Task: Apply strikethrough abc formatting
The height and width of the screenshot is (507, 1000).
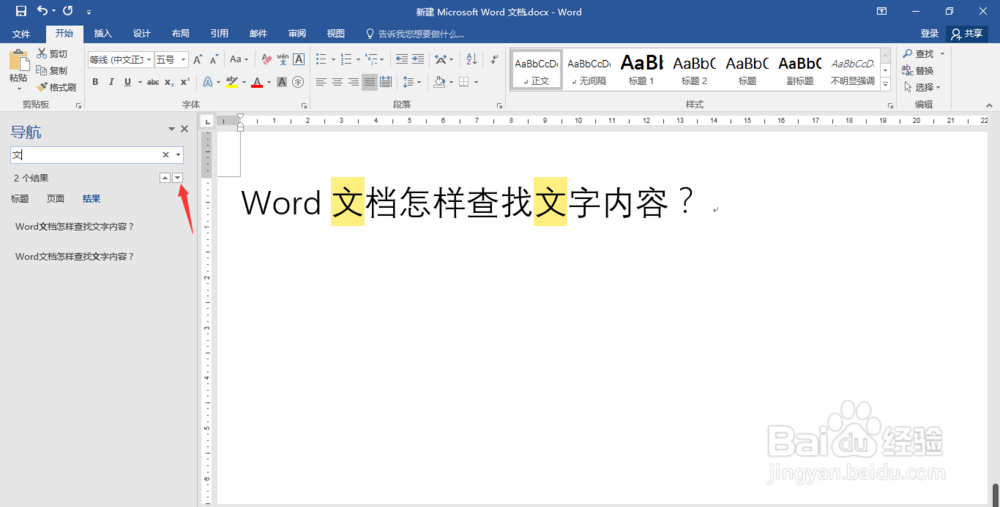Action: coord(153,82)
